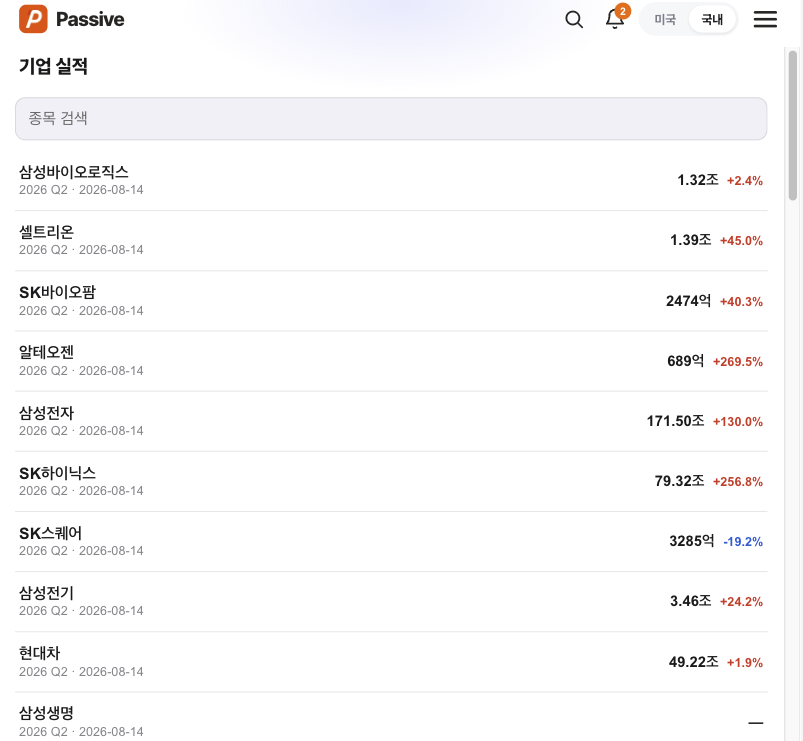Screen dimensions: 803x741
Task: Click the +45.0% growth figure
Action: (742, 241)
